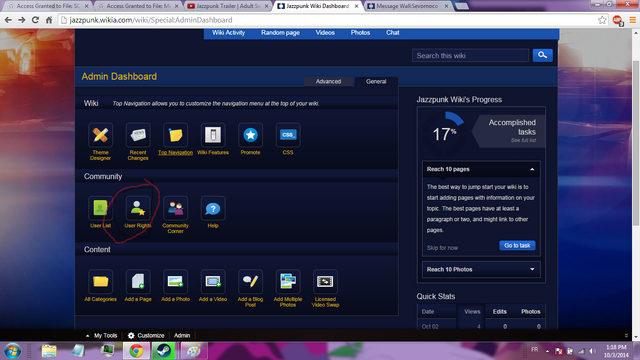640x360 pixels.
Task: Open Licensed Video Swap icon
Action: [x=325, y=282]
